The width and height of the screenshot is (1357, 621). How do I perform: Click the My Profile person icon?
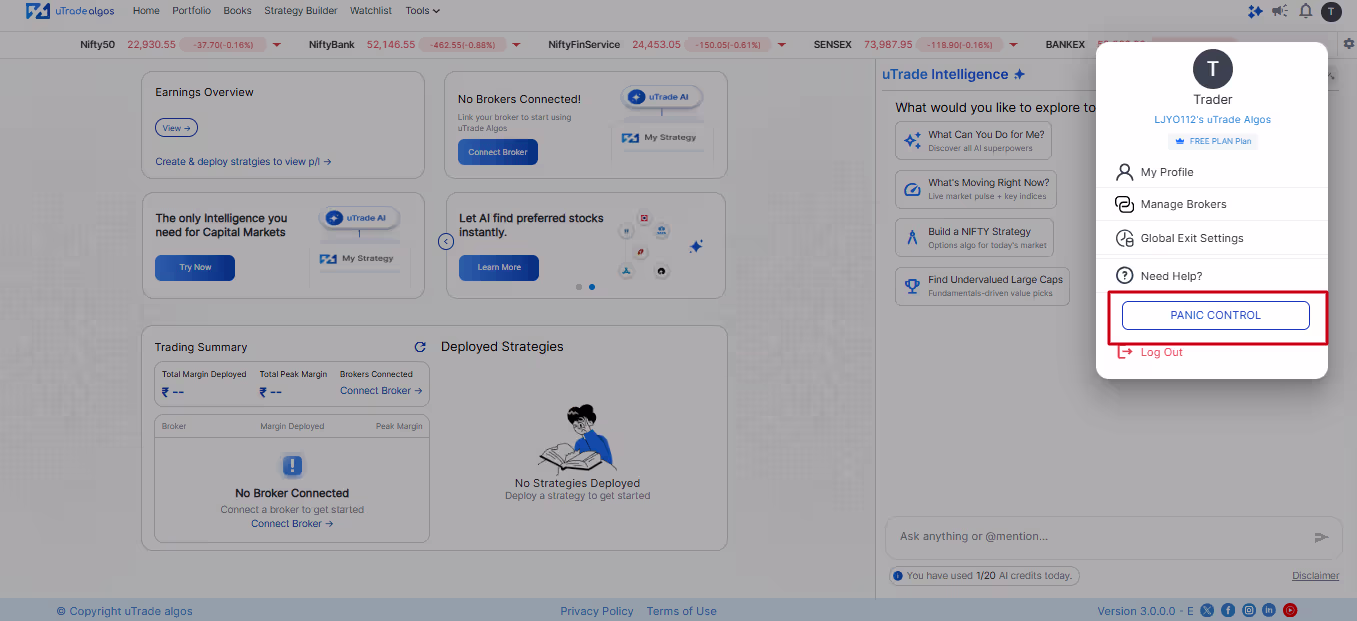point(1124,172)
